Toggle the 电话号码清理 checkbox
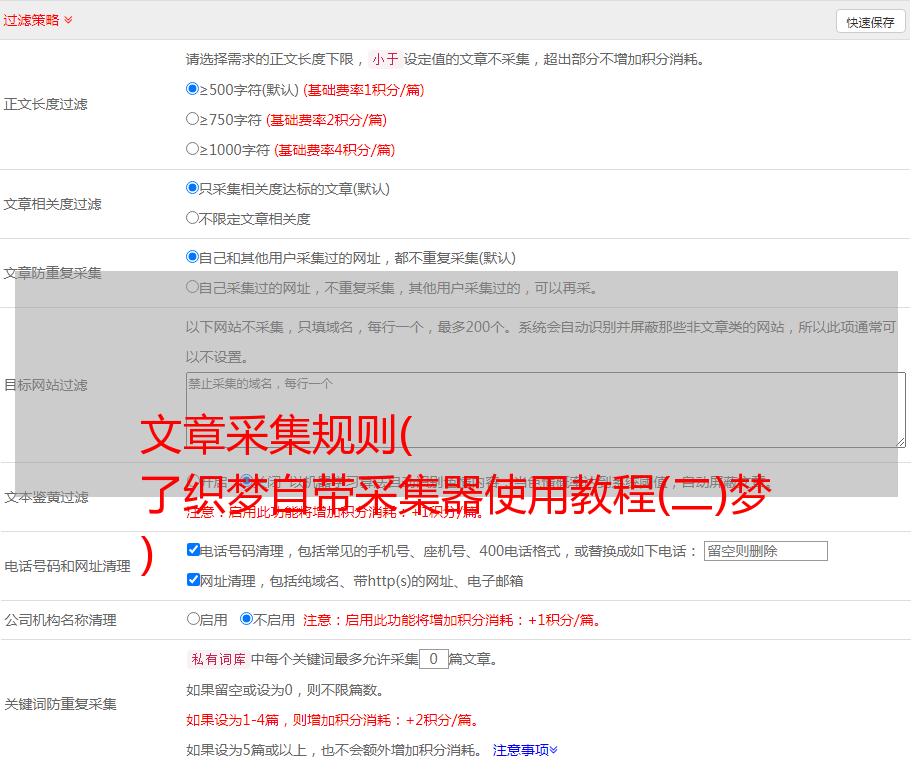 pyautogui.click(x=194, y=549)
